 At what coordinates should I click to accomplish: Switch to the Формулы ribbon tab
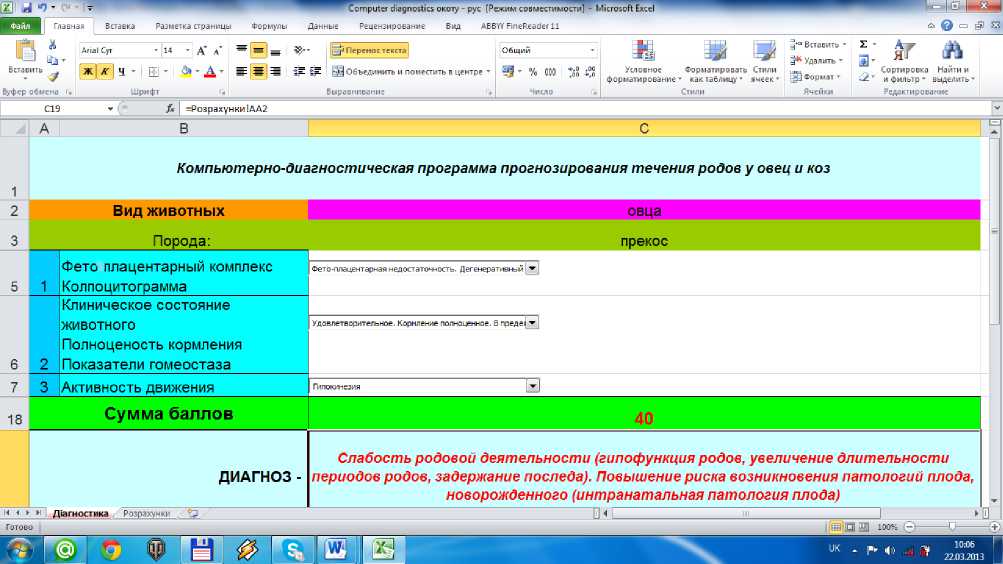(x=269, y=26)
